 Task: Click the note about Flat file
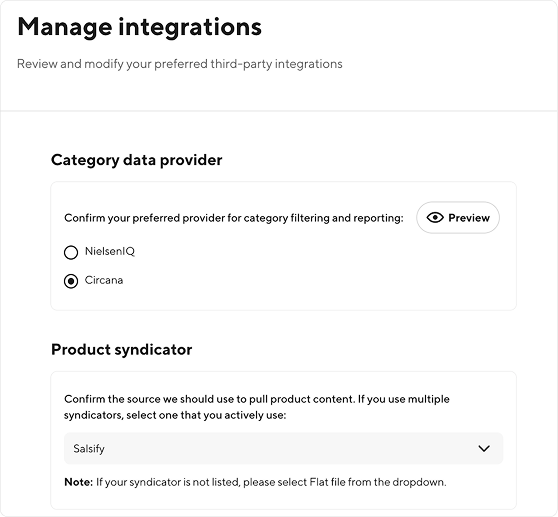click(255, 482)
